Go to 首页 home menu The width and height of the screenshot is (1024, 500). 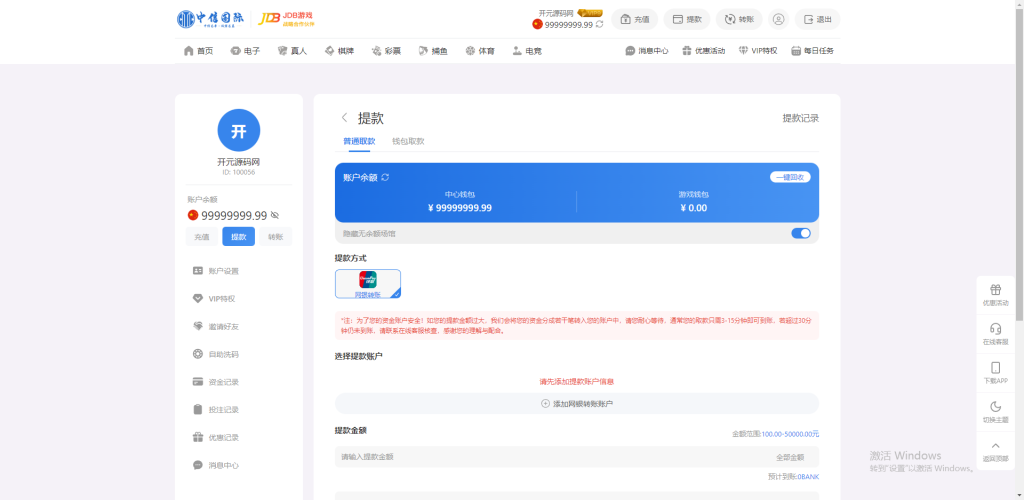coord(199,50)
